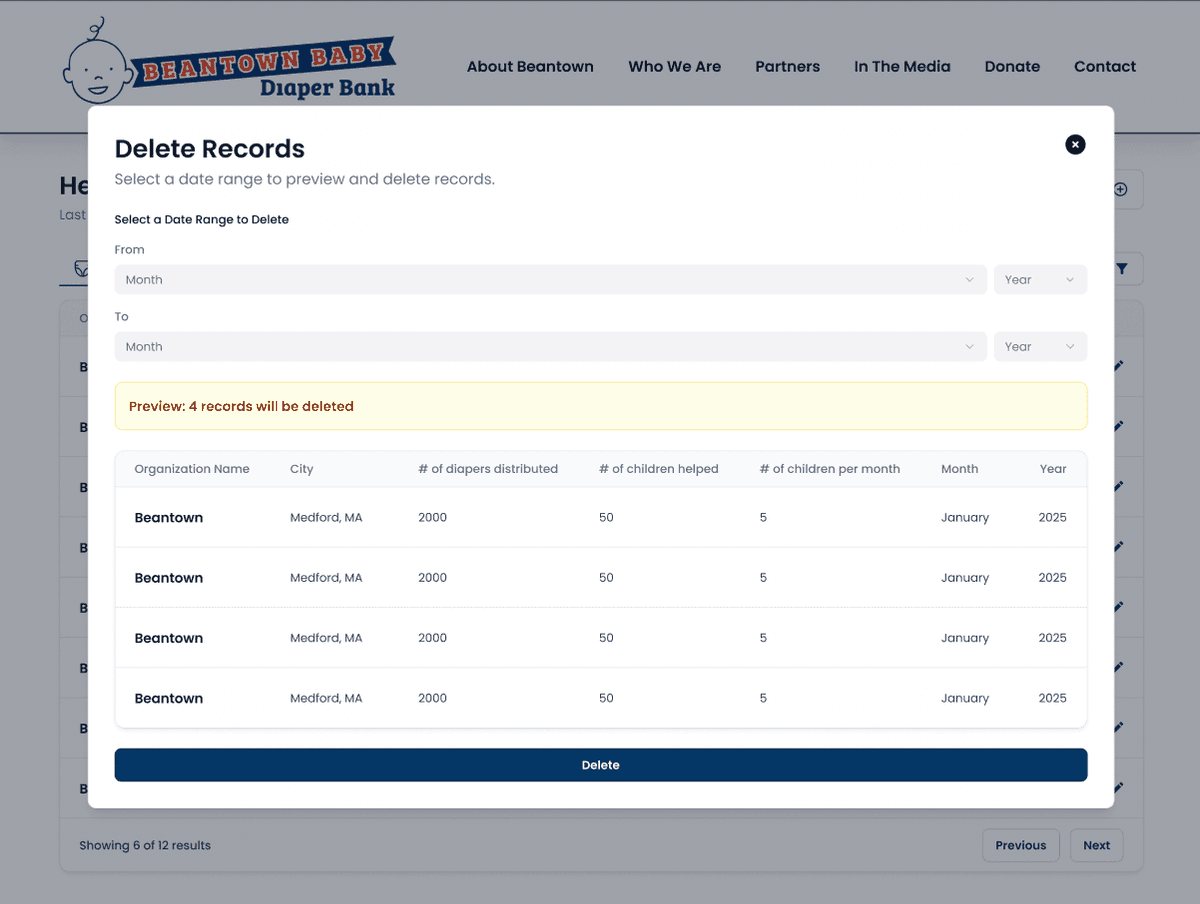
Task: Click the filter funnel icon
Action: [1122, 269]
